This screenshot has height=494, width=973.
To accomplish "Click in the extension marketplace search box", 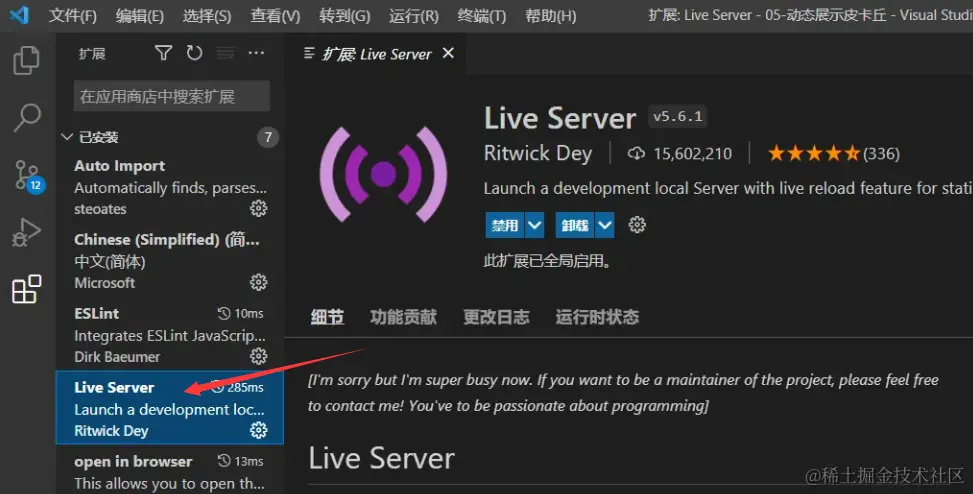I will 172,96.
